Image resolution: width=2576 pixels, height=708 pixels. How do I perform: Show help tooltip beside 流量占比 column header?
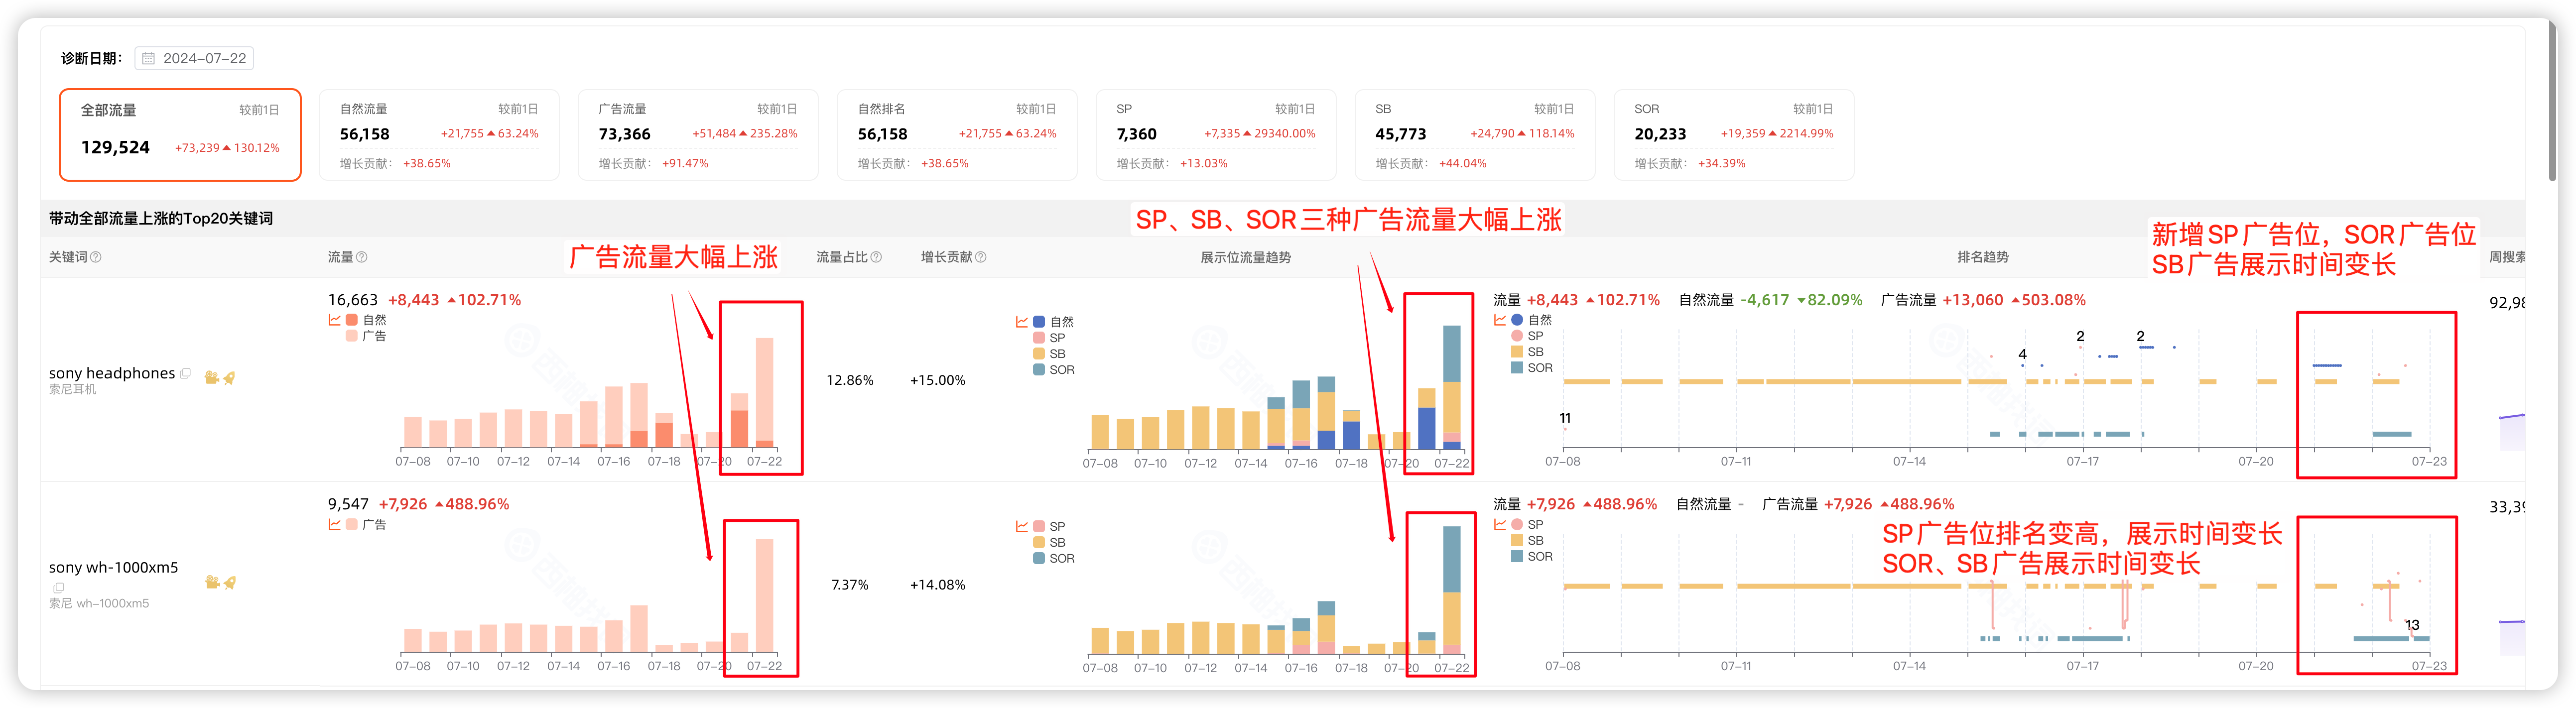[x=876, y=257]
